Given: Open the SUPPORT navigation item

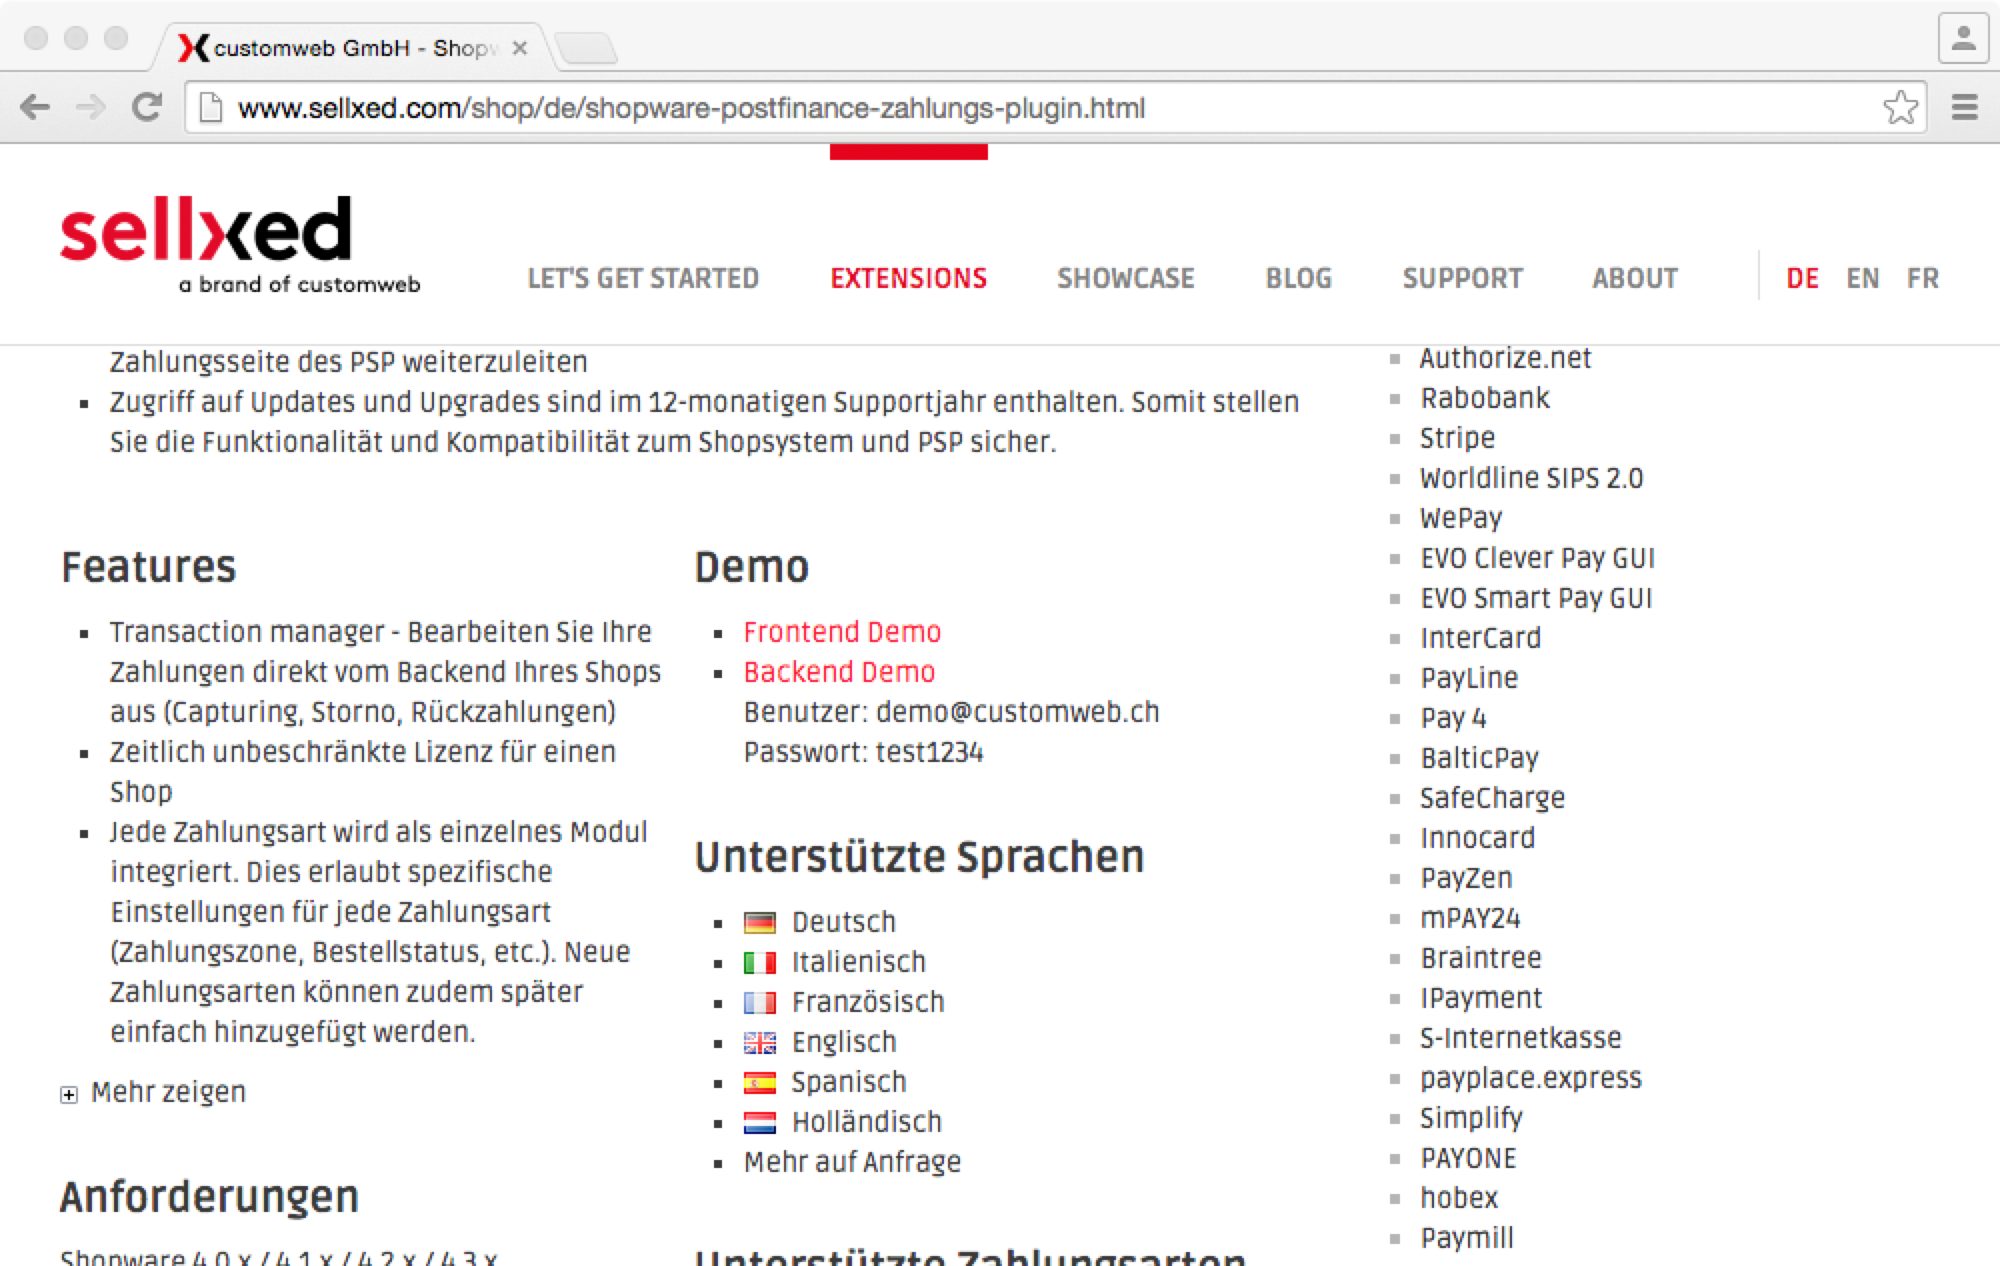Looking at the screenshot, I should pos(1463,278).
